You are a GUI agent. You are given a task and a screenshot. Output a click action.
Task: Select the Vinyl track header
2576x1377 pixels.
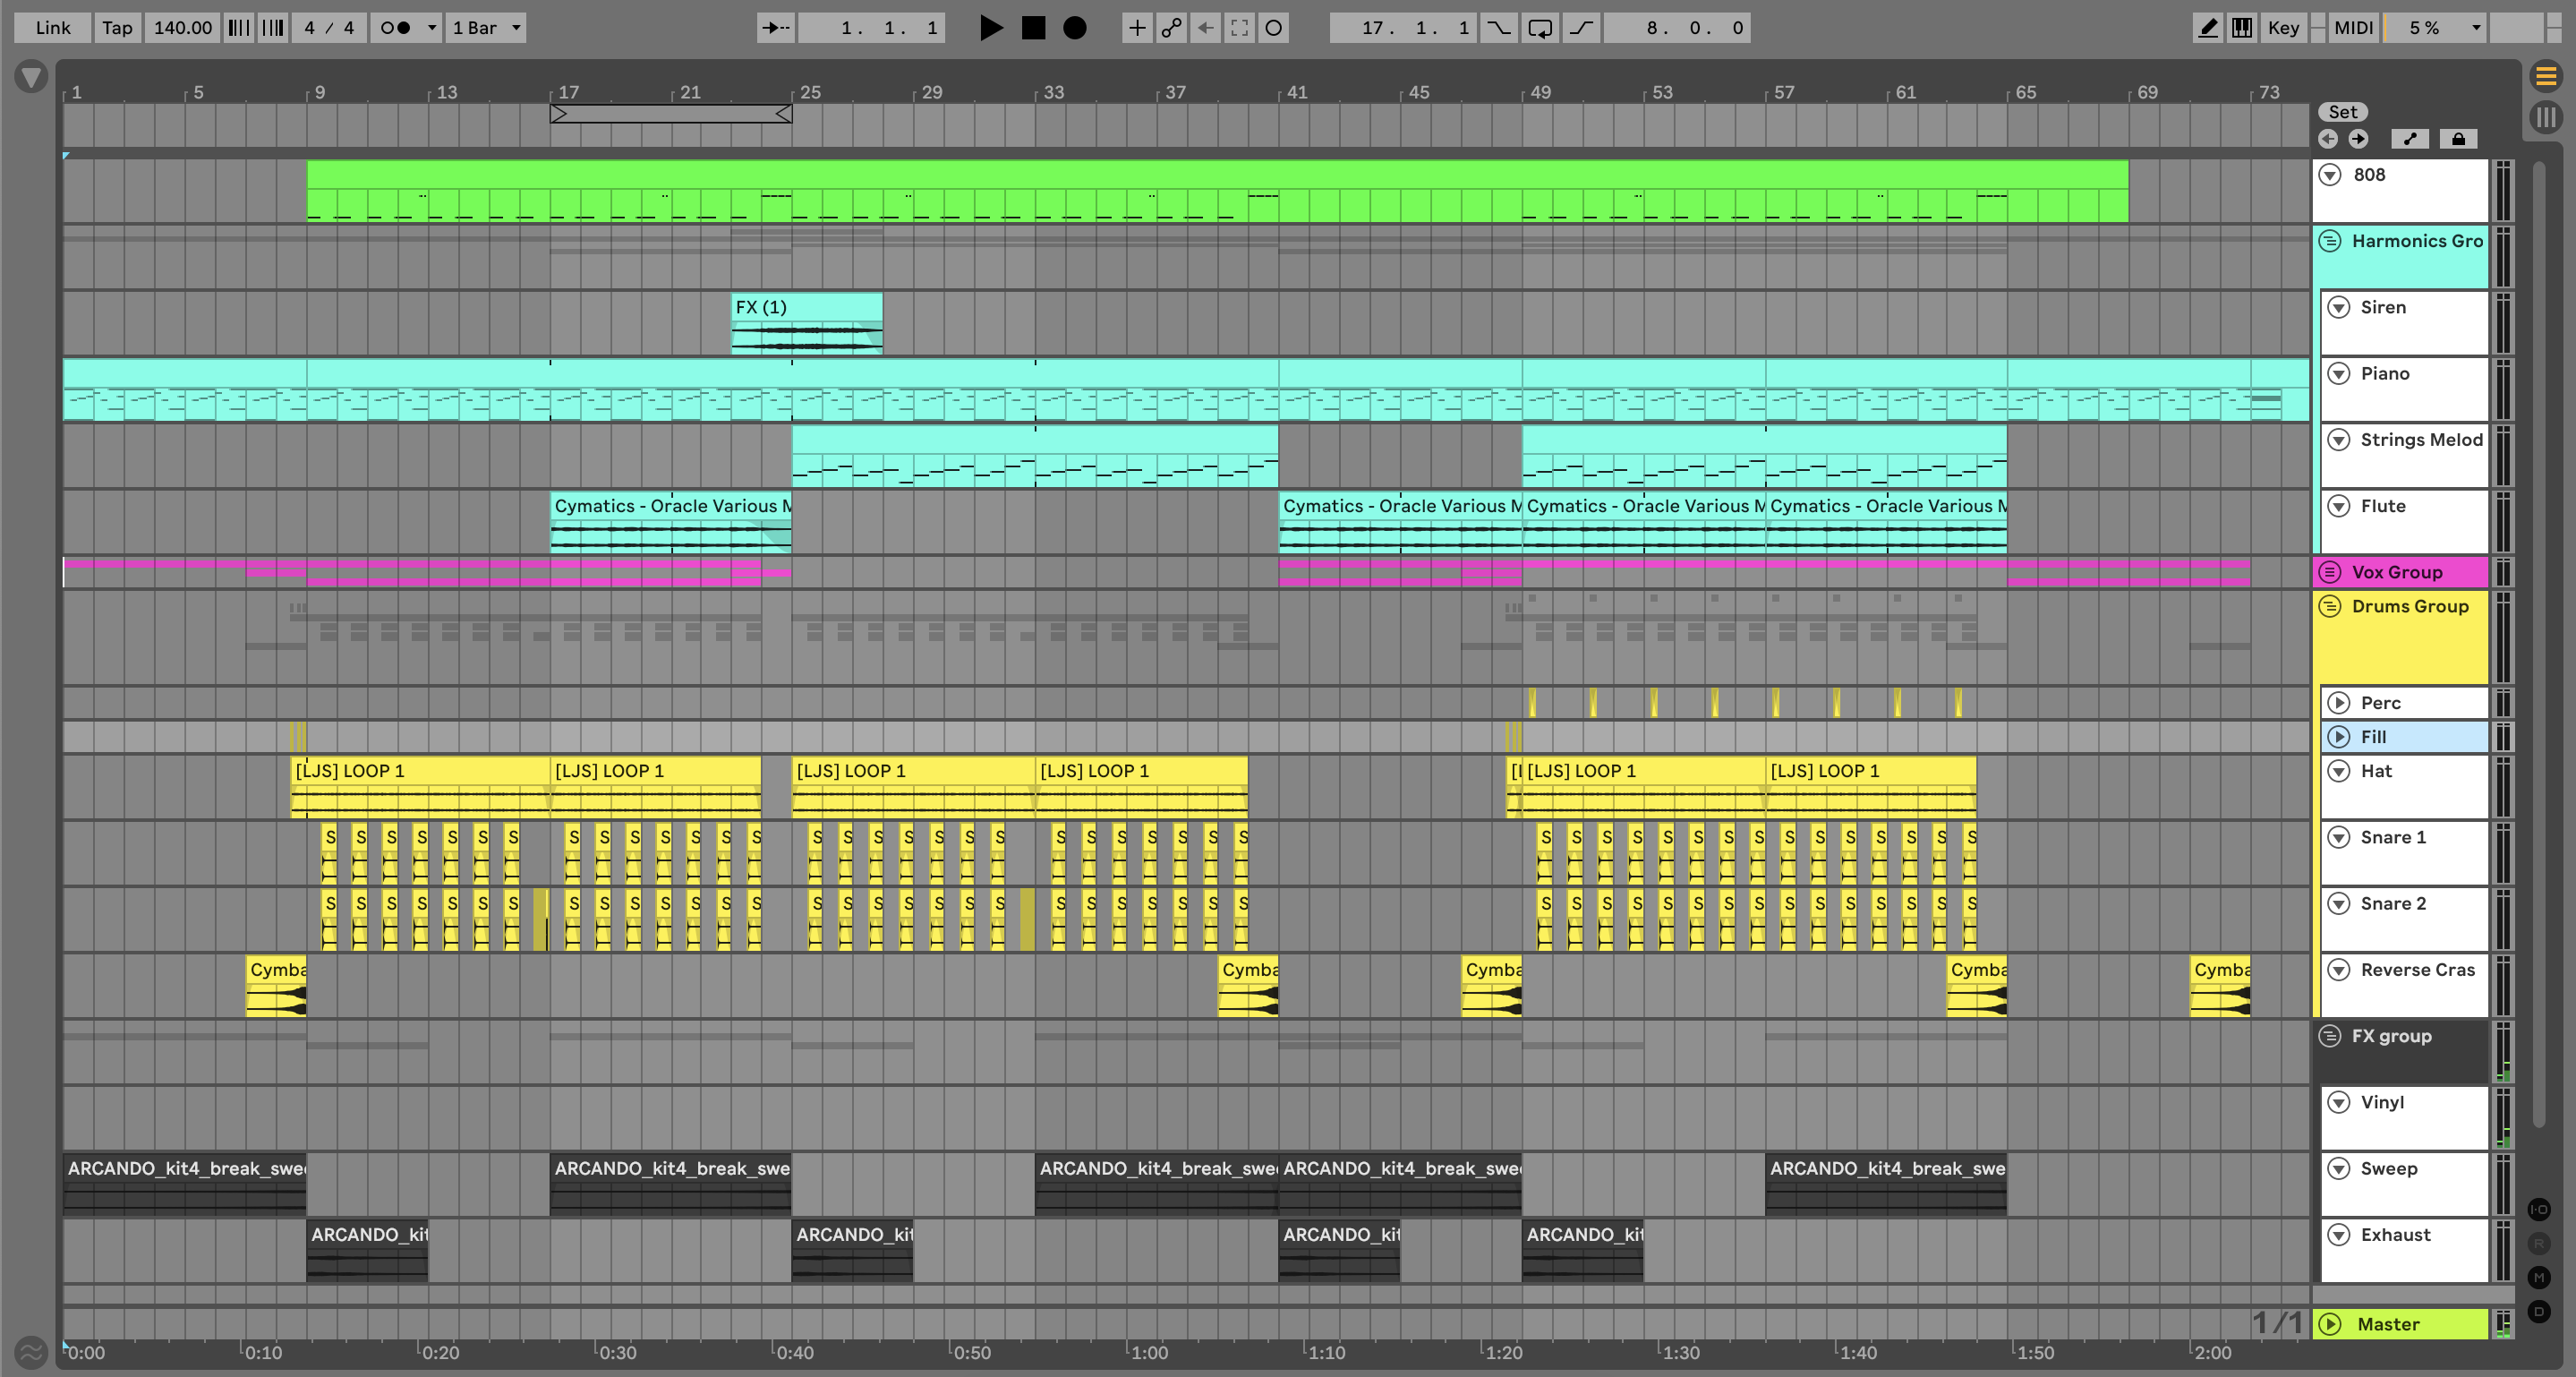click(2404, 1117)
